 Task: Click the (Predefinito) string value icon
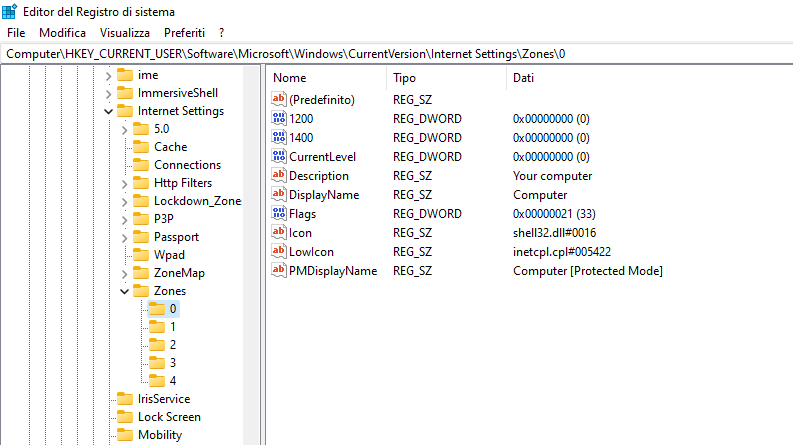279,99
